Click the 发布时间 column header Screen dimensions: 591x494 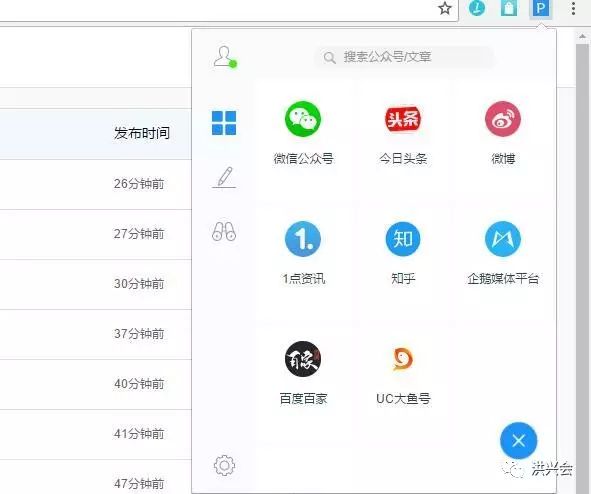click(142, 133)
